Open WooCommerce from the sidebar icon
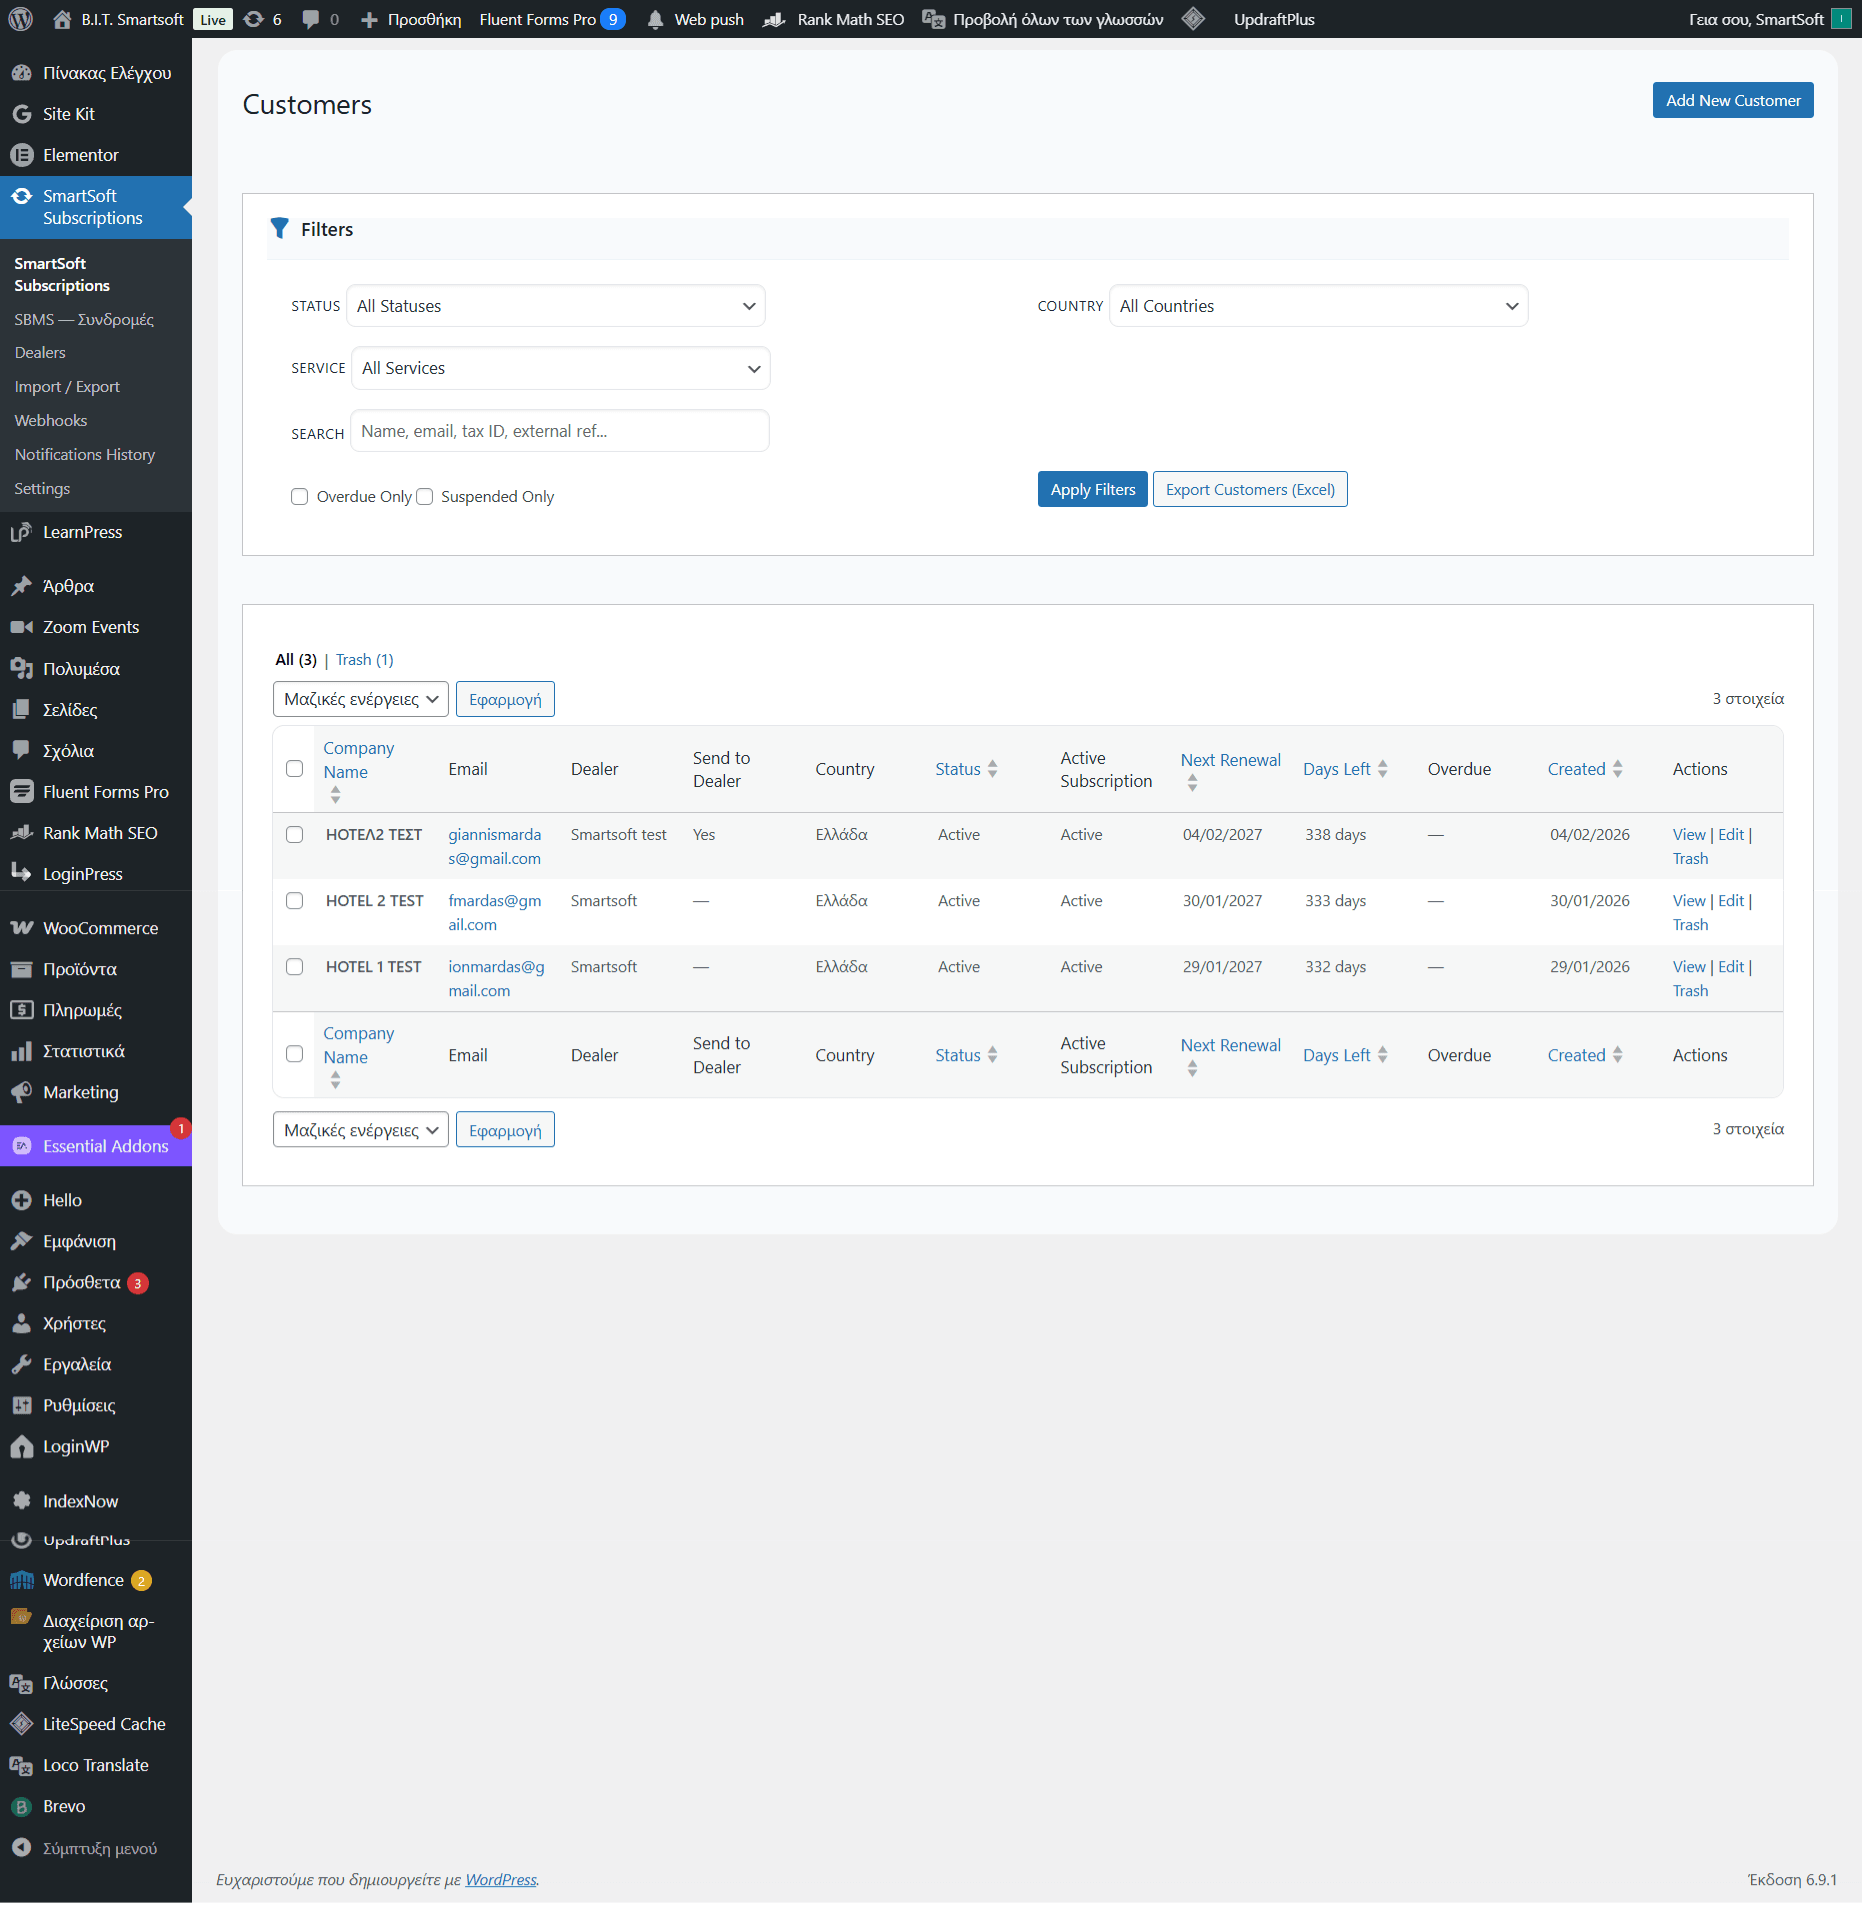This screenshot has width=1862, height=1906. [21, 928]
